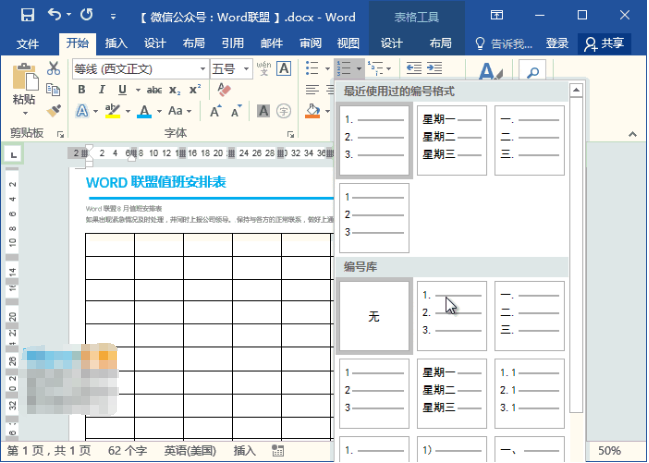Click the character border A icon
This screenshot has height=463, width=649.
click(284, 68)
